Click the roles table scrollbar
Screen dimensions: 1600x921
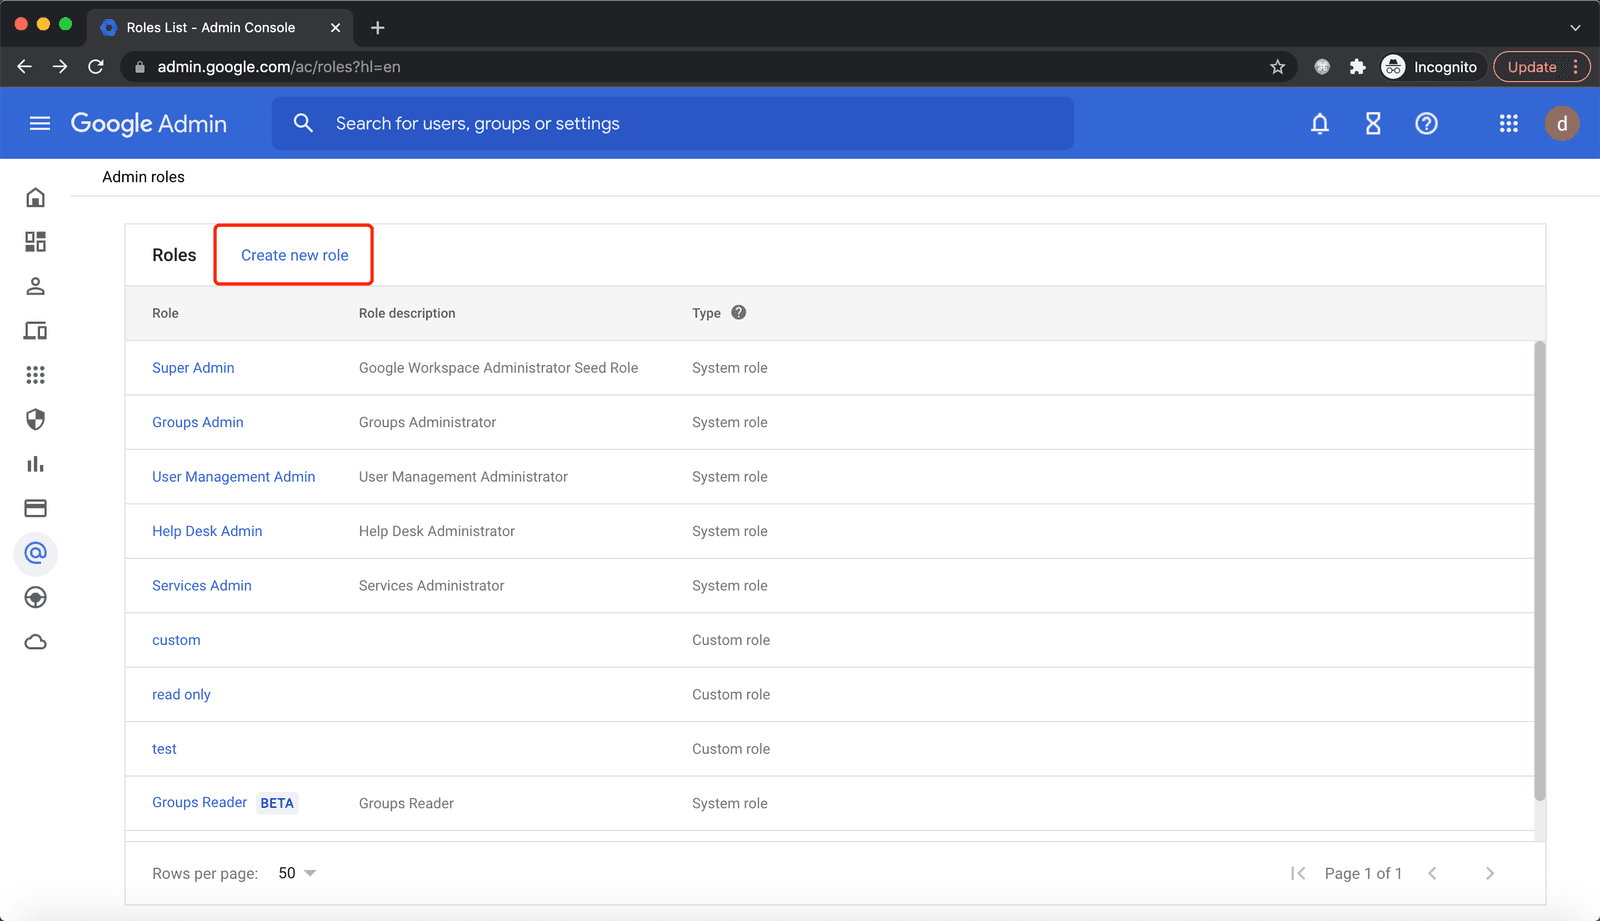(x=1539, y=570)
